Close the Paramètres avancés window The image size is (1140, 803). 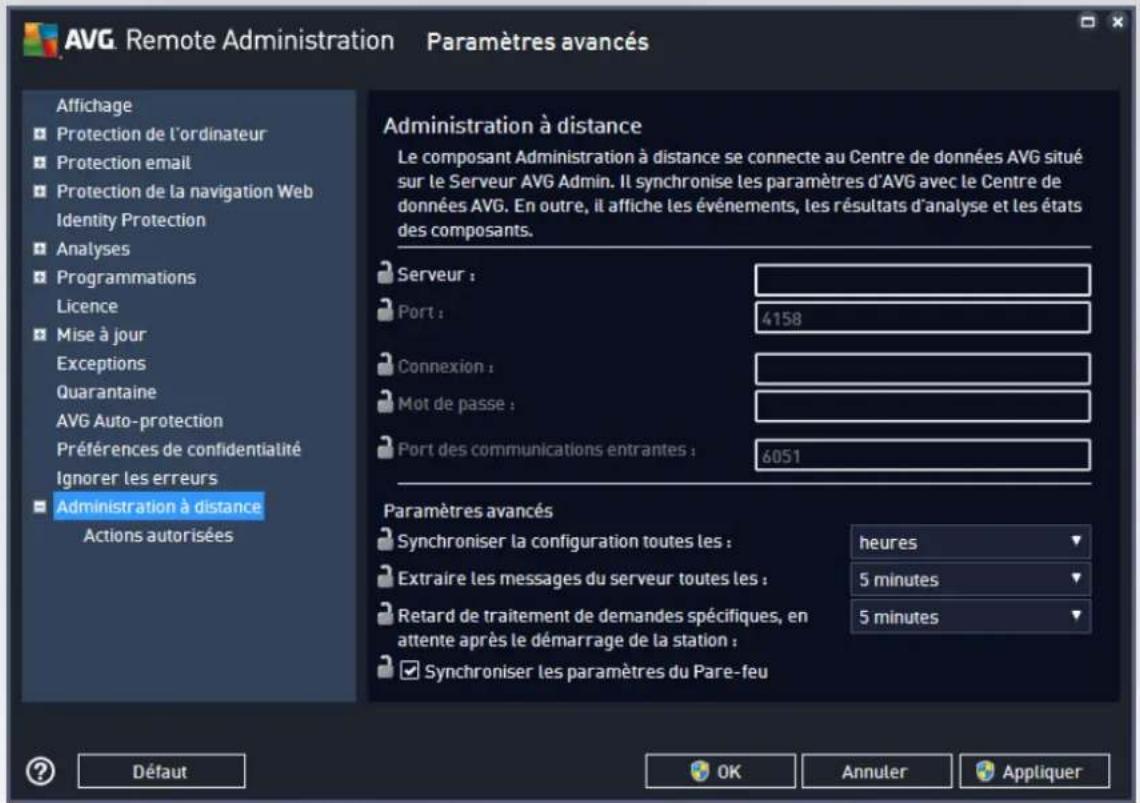click(1118, 22)
